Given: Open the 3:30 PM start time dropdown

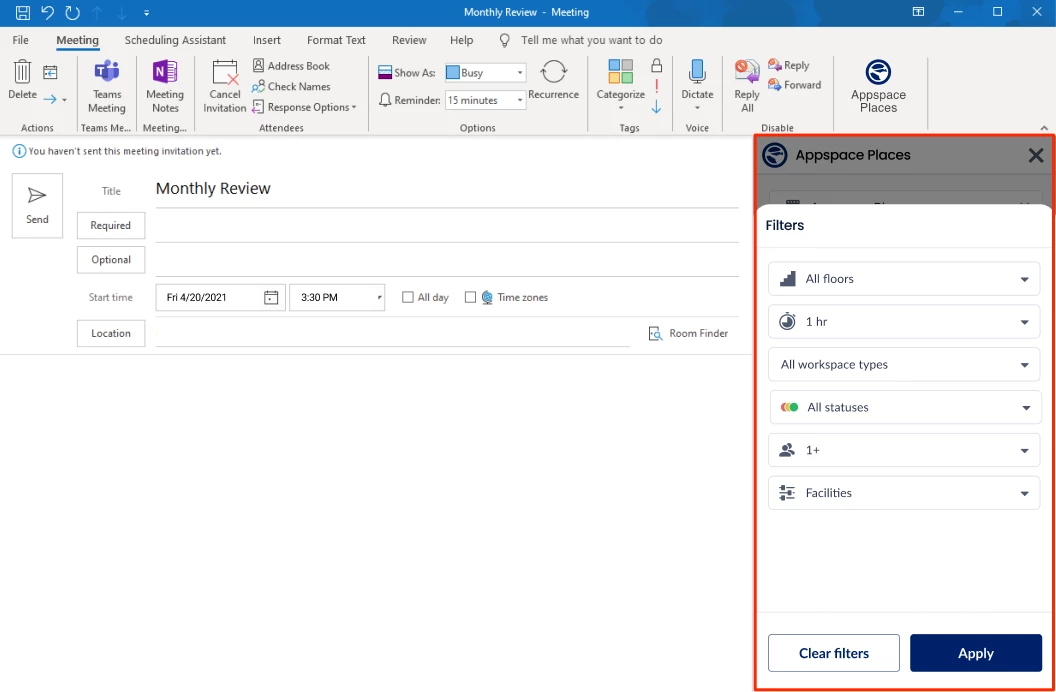Looking at the screenshot, I should tap(337, 298).
